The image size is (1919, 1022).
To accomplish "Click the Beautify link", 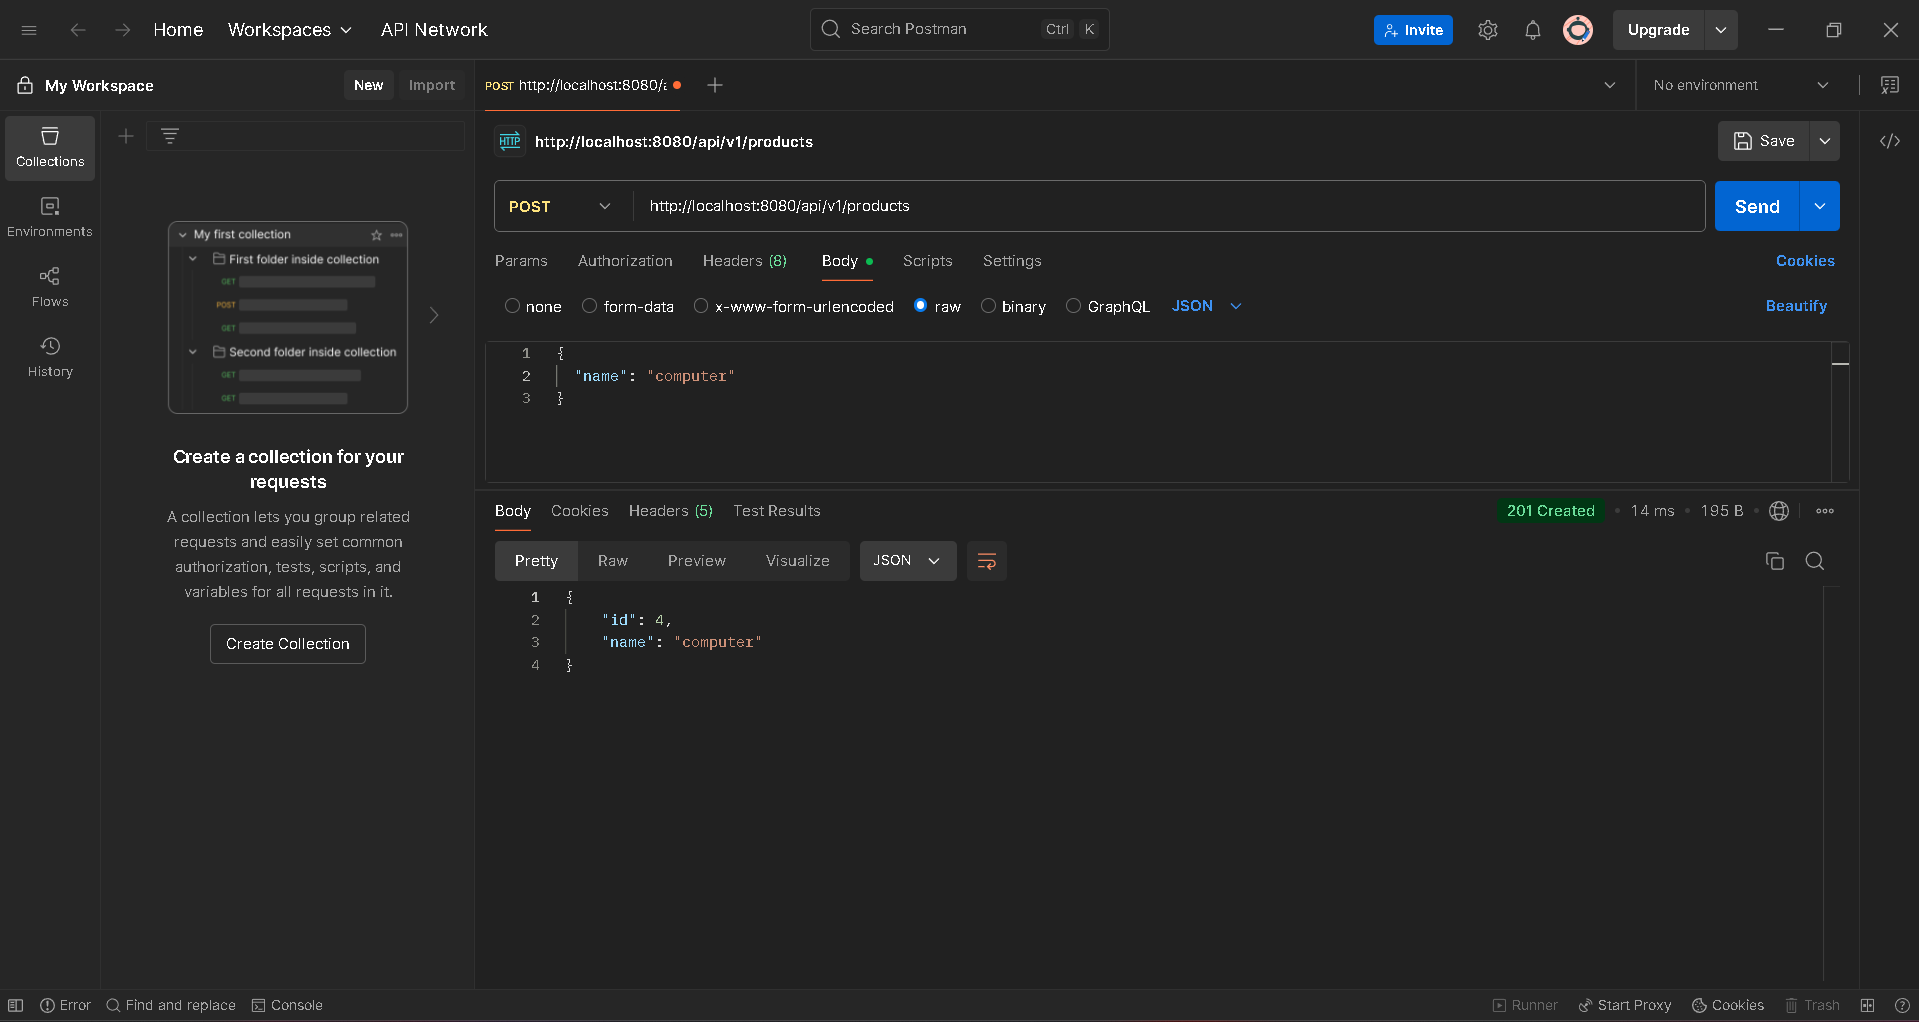I will tap(1796, 306).
